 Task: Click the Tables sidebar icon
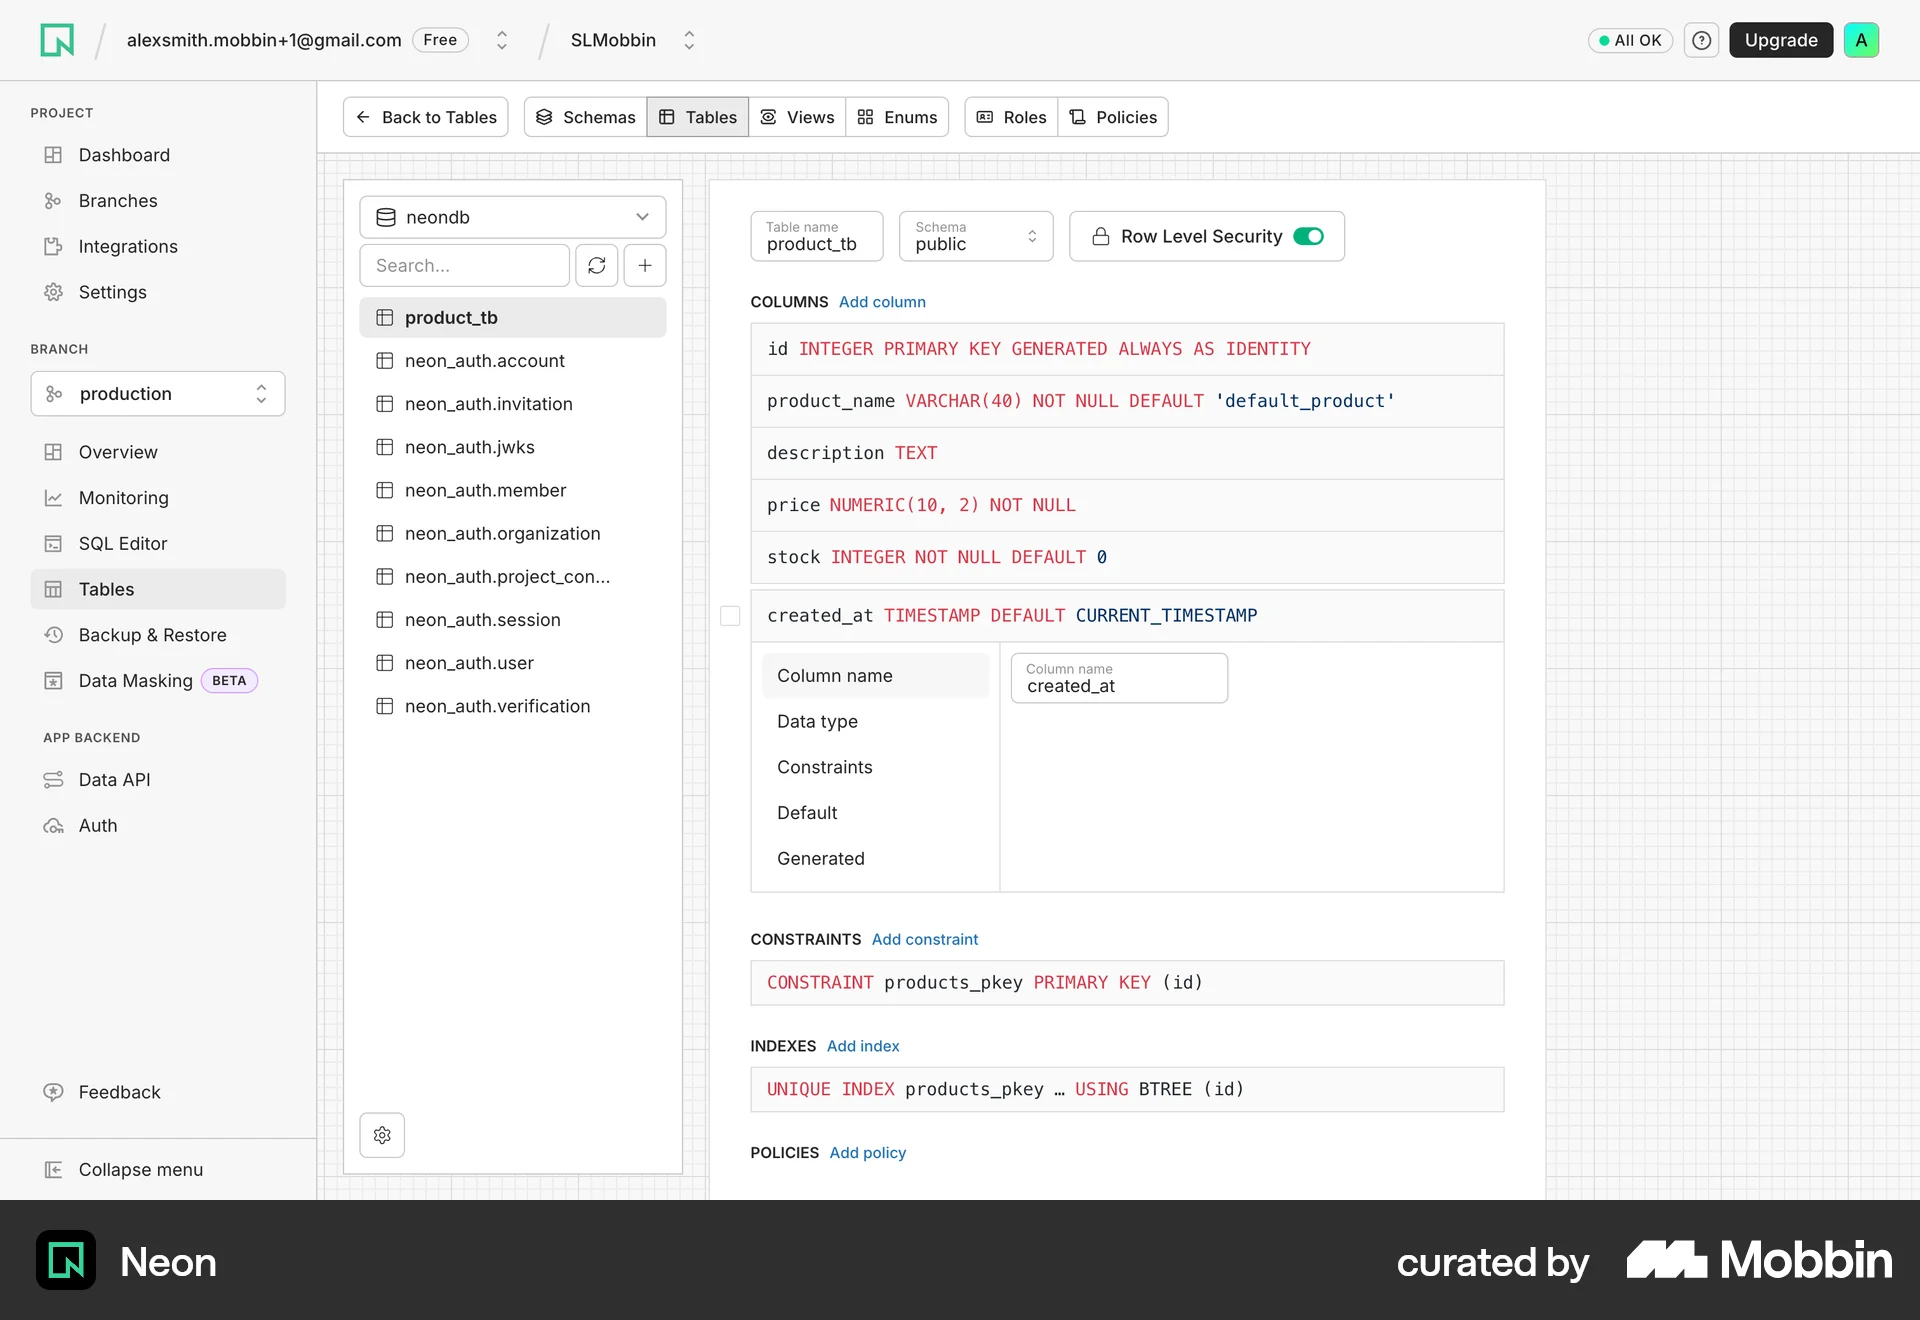point(53,589)
